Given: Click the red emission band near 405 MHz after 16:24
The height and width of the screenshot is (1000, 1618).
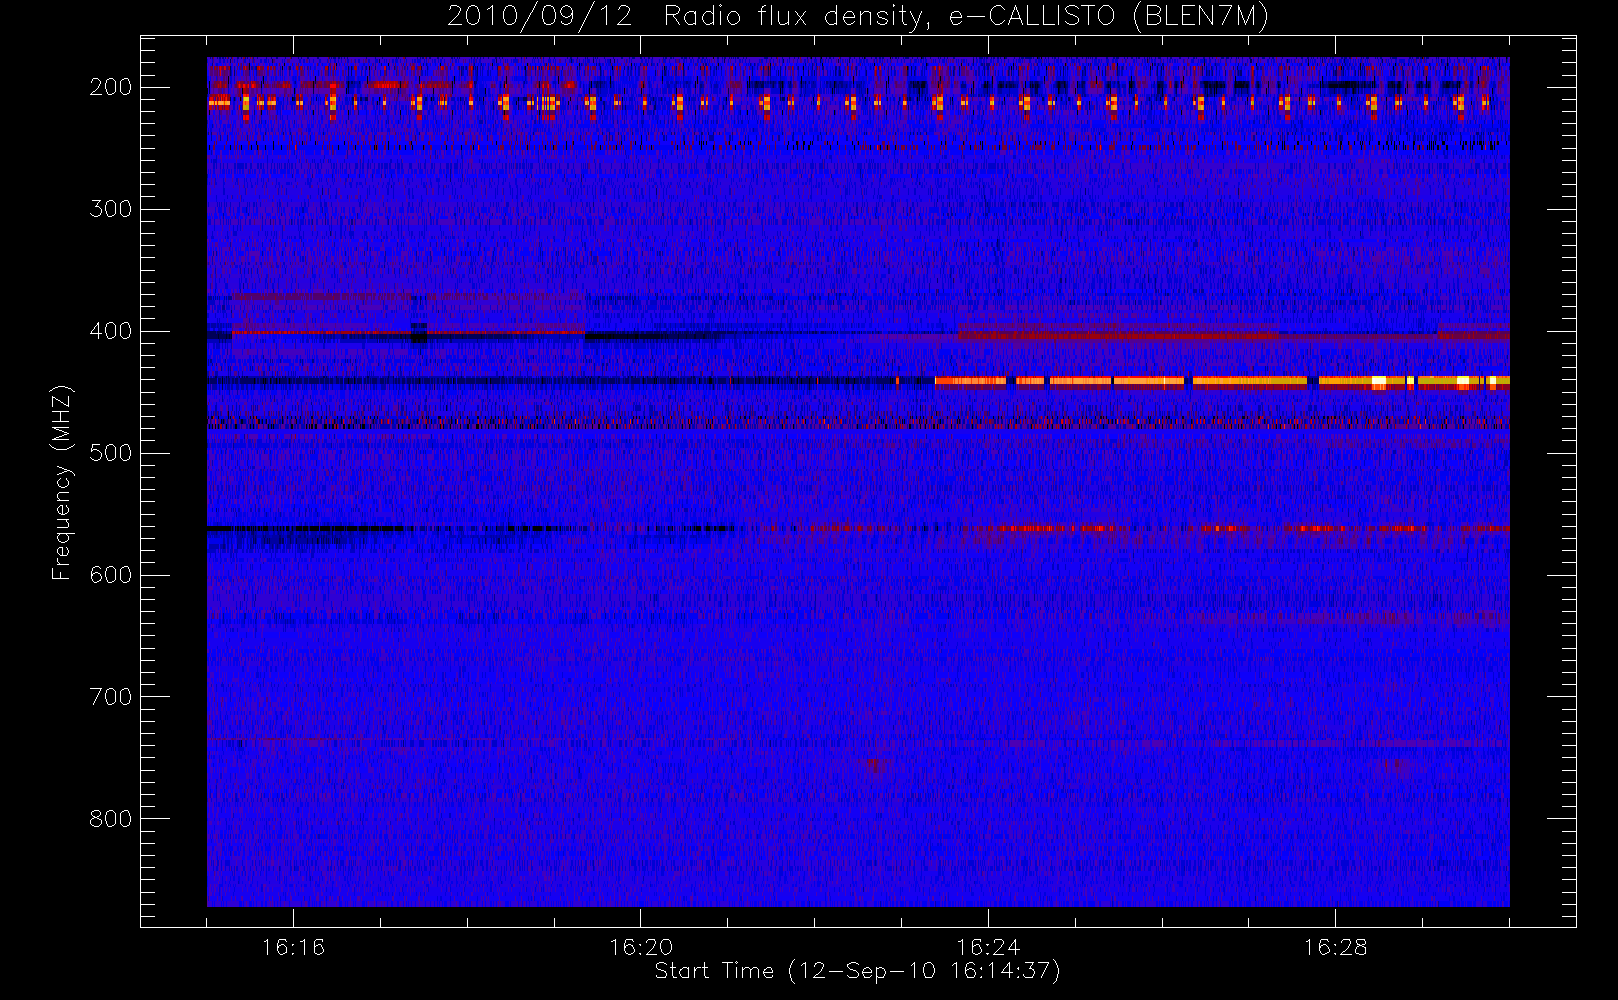Looking at the screenshot, I should [x=1118, y=336].
